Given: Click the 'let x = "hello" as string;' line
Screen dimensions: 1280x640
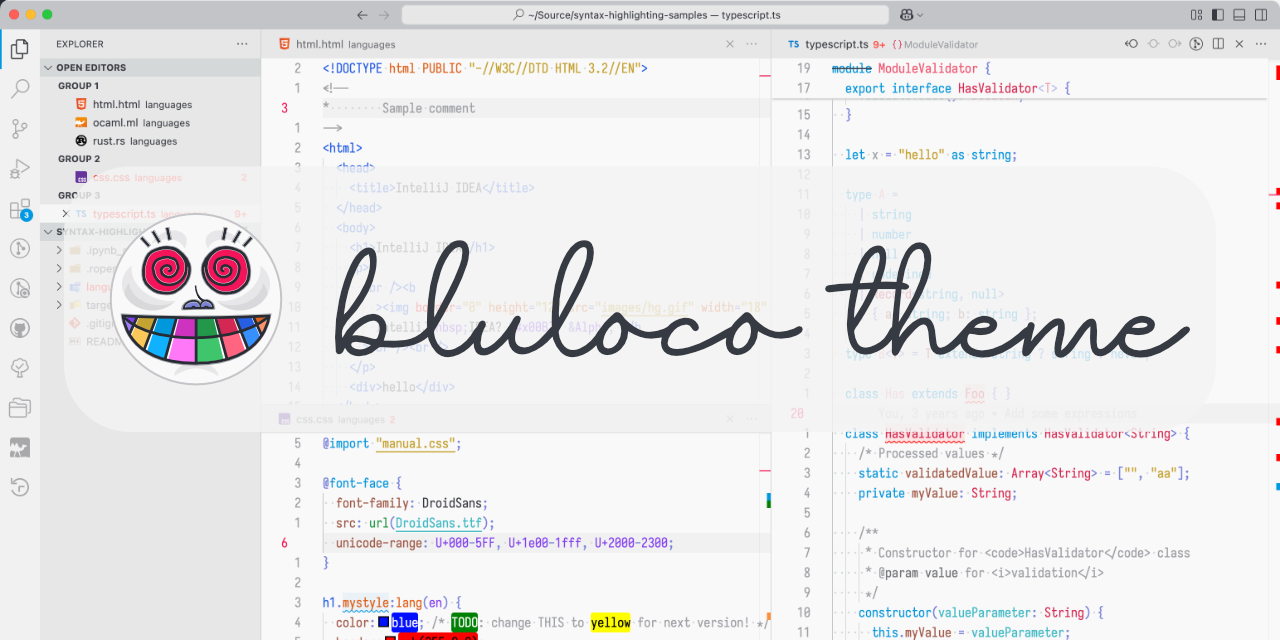Looking at the screenshot, I should pyautogui.click(x=931, y=155).
